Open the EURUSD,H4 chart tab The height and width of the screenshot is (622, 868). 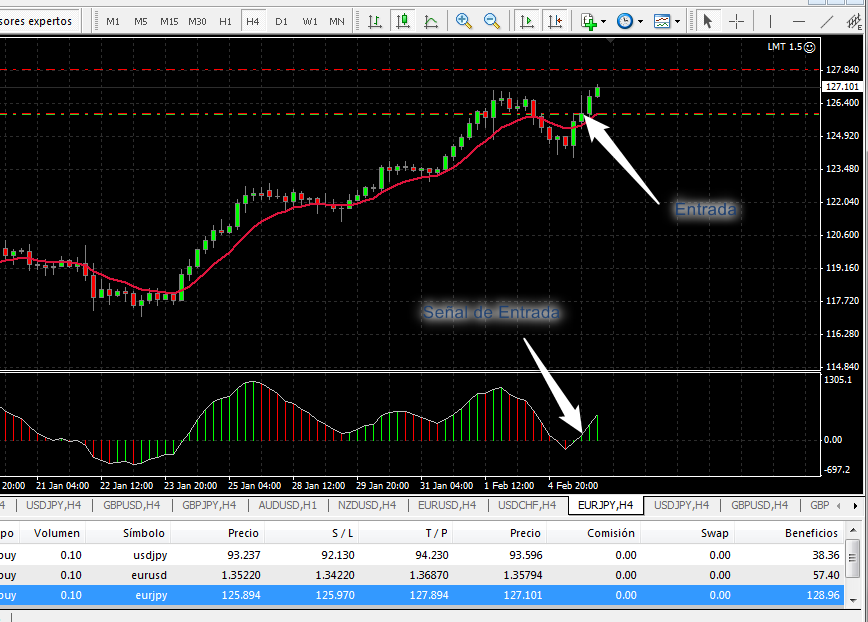coord(447,505)
